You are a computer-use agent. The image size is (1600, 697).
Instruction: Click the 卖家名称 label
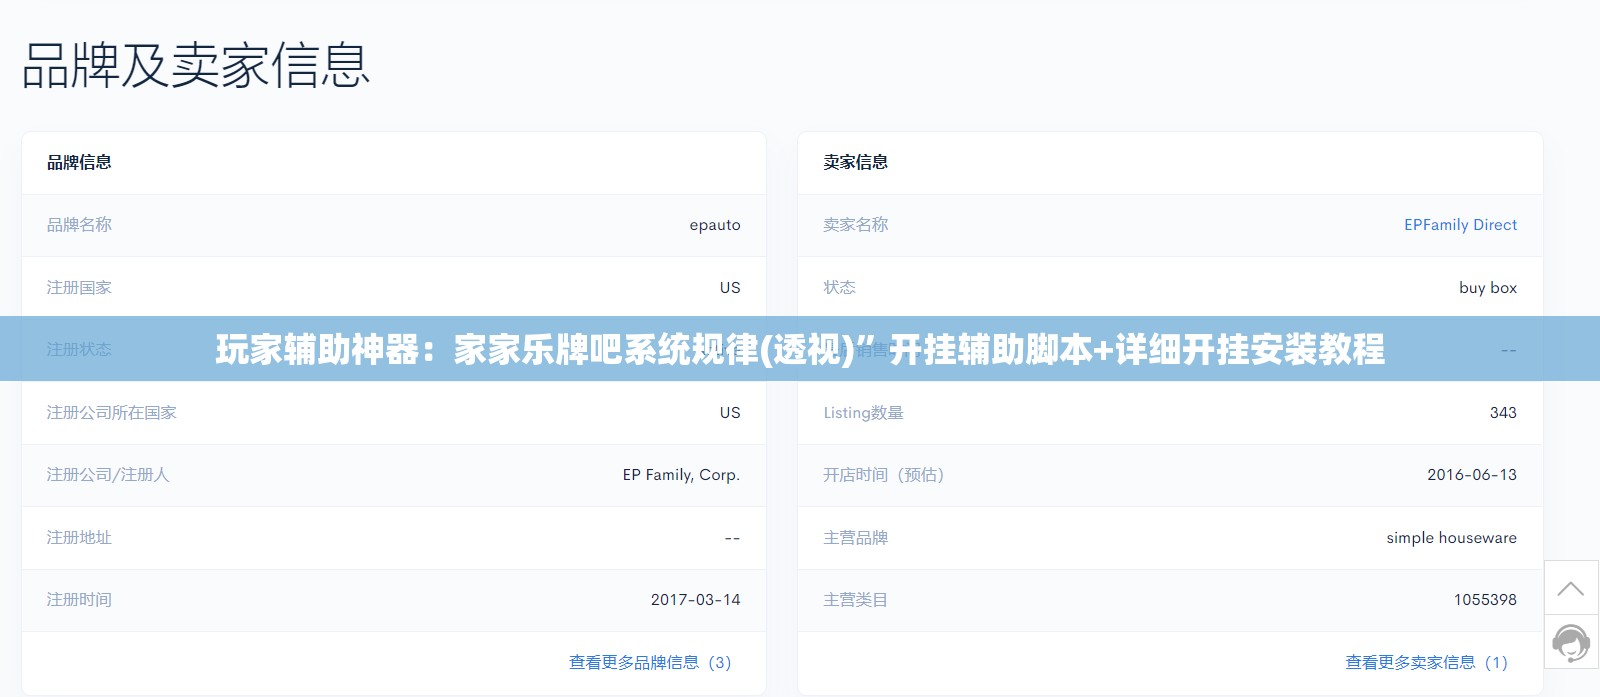(855, 225)
